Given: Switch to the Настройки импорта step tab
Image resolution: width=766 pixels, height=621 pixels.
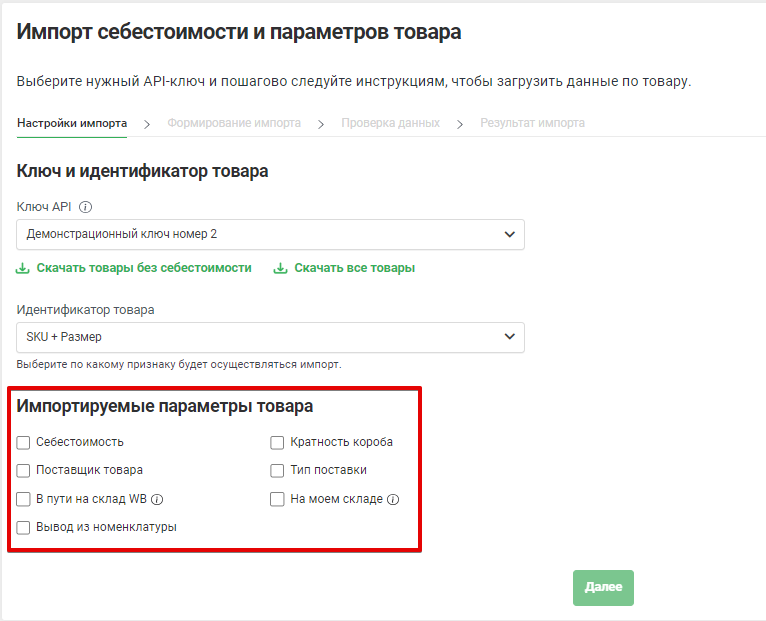Looking at the screenshot, I should click(x=72, y=123).
